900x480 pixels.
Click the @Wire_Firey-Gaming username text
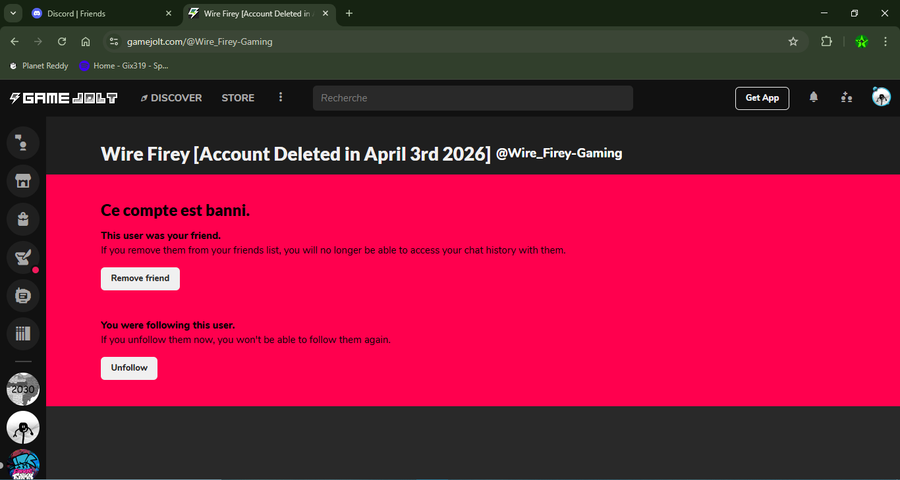(x=558, y=153)
